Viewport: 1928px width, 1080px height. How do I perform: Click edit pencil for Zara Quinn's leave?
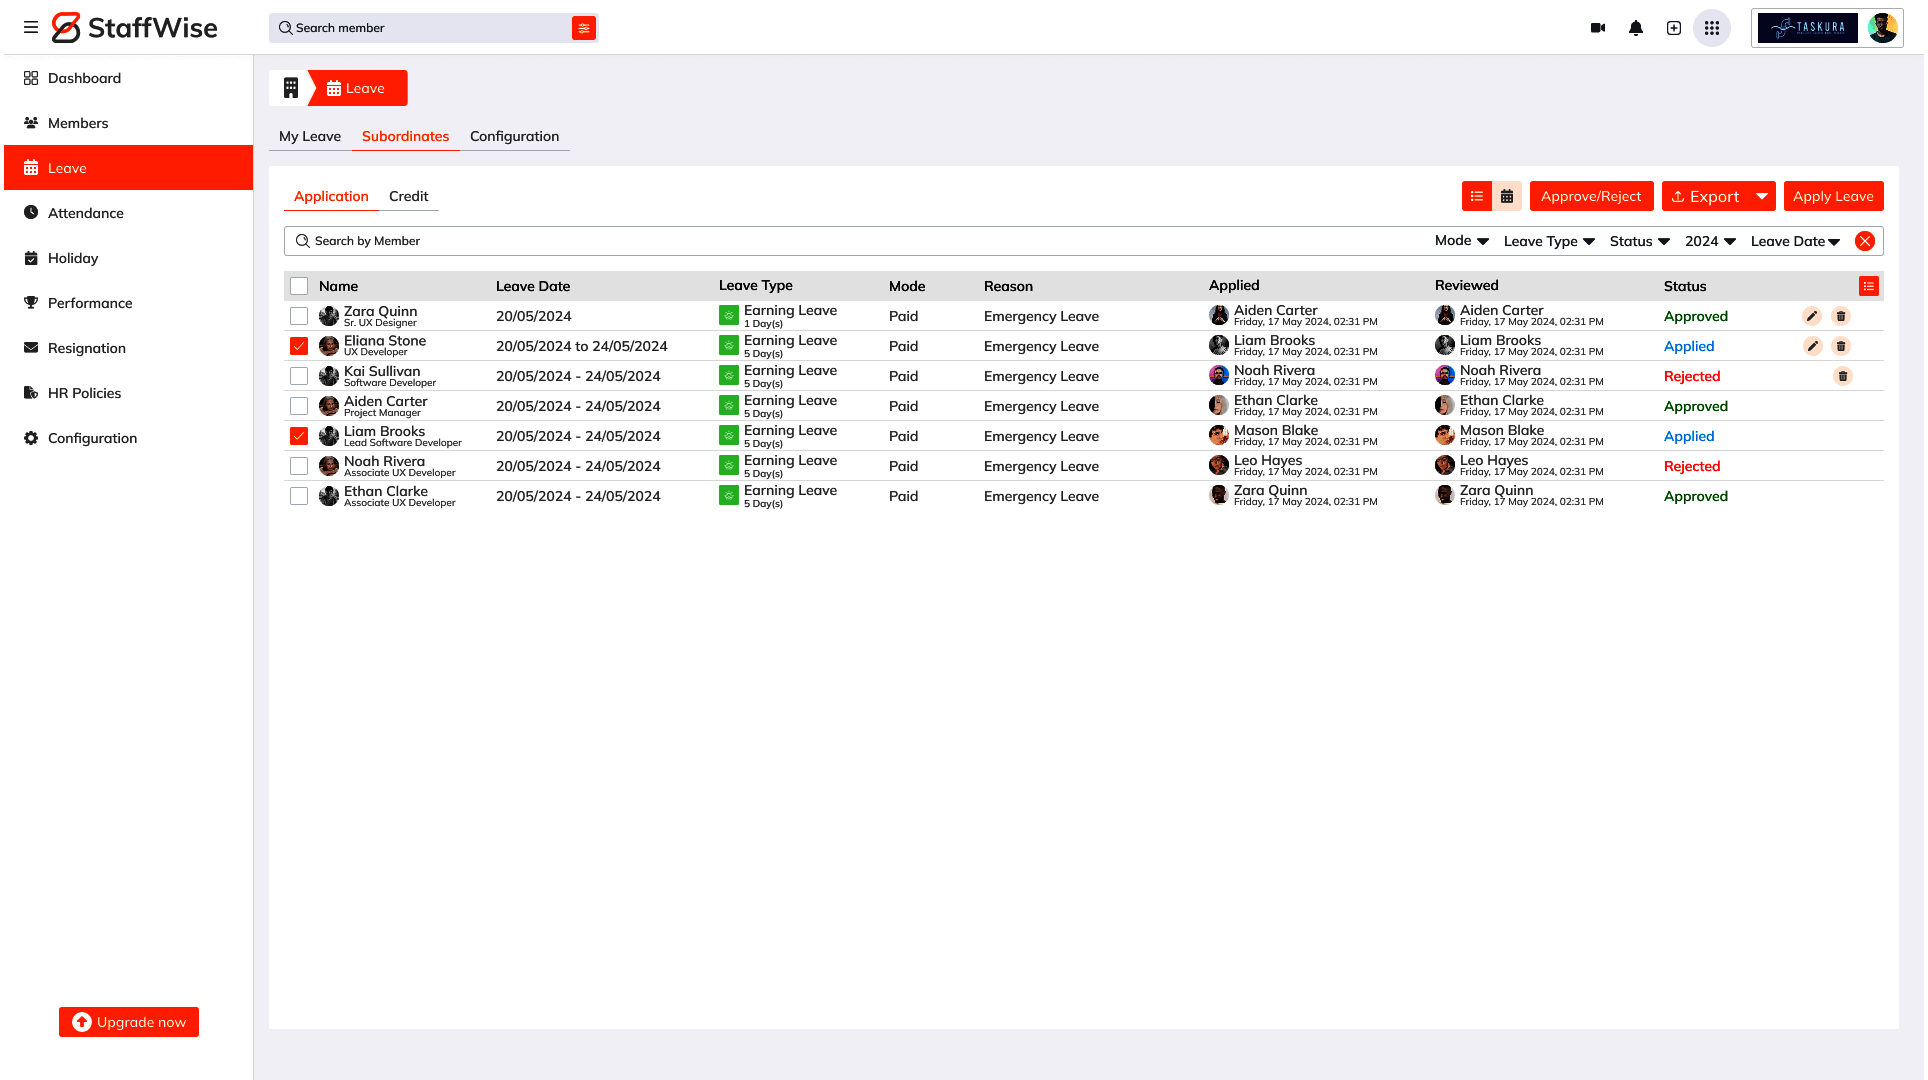click(1812, 316)
